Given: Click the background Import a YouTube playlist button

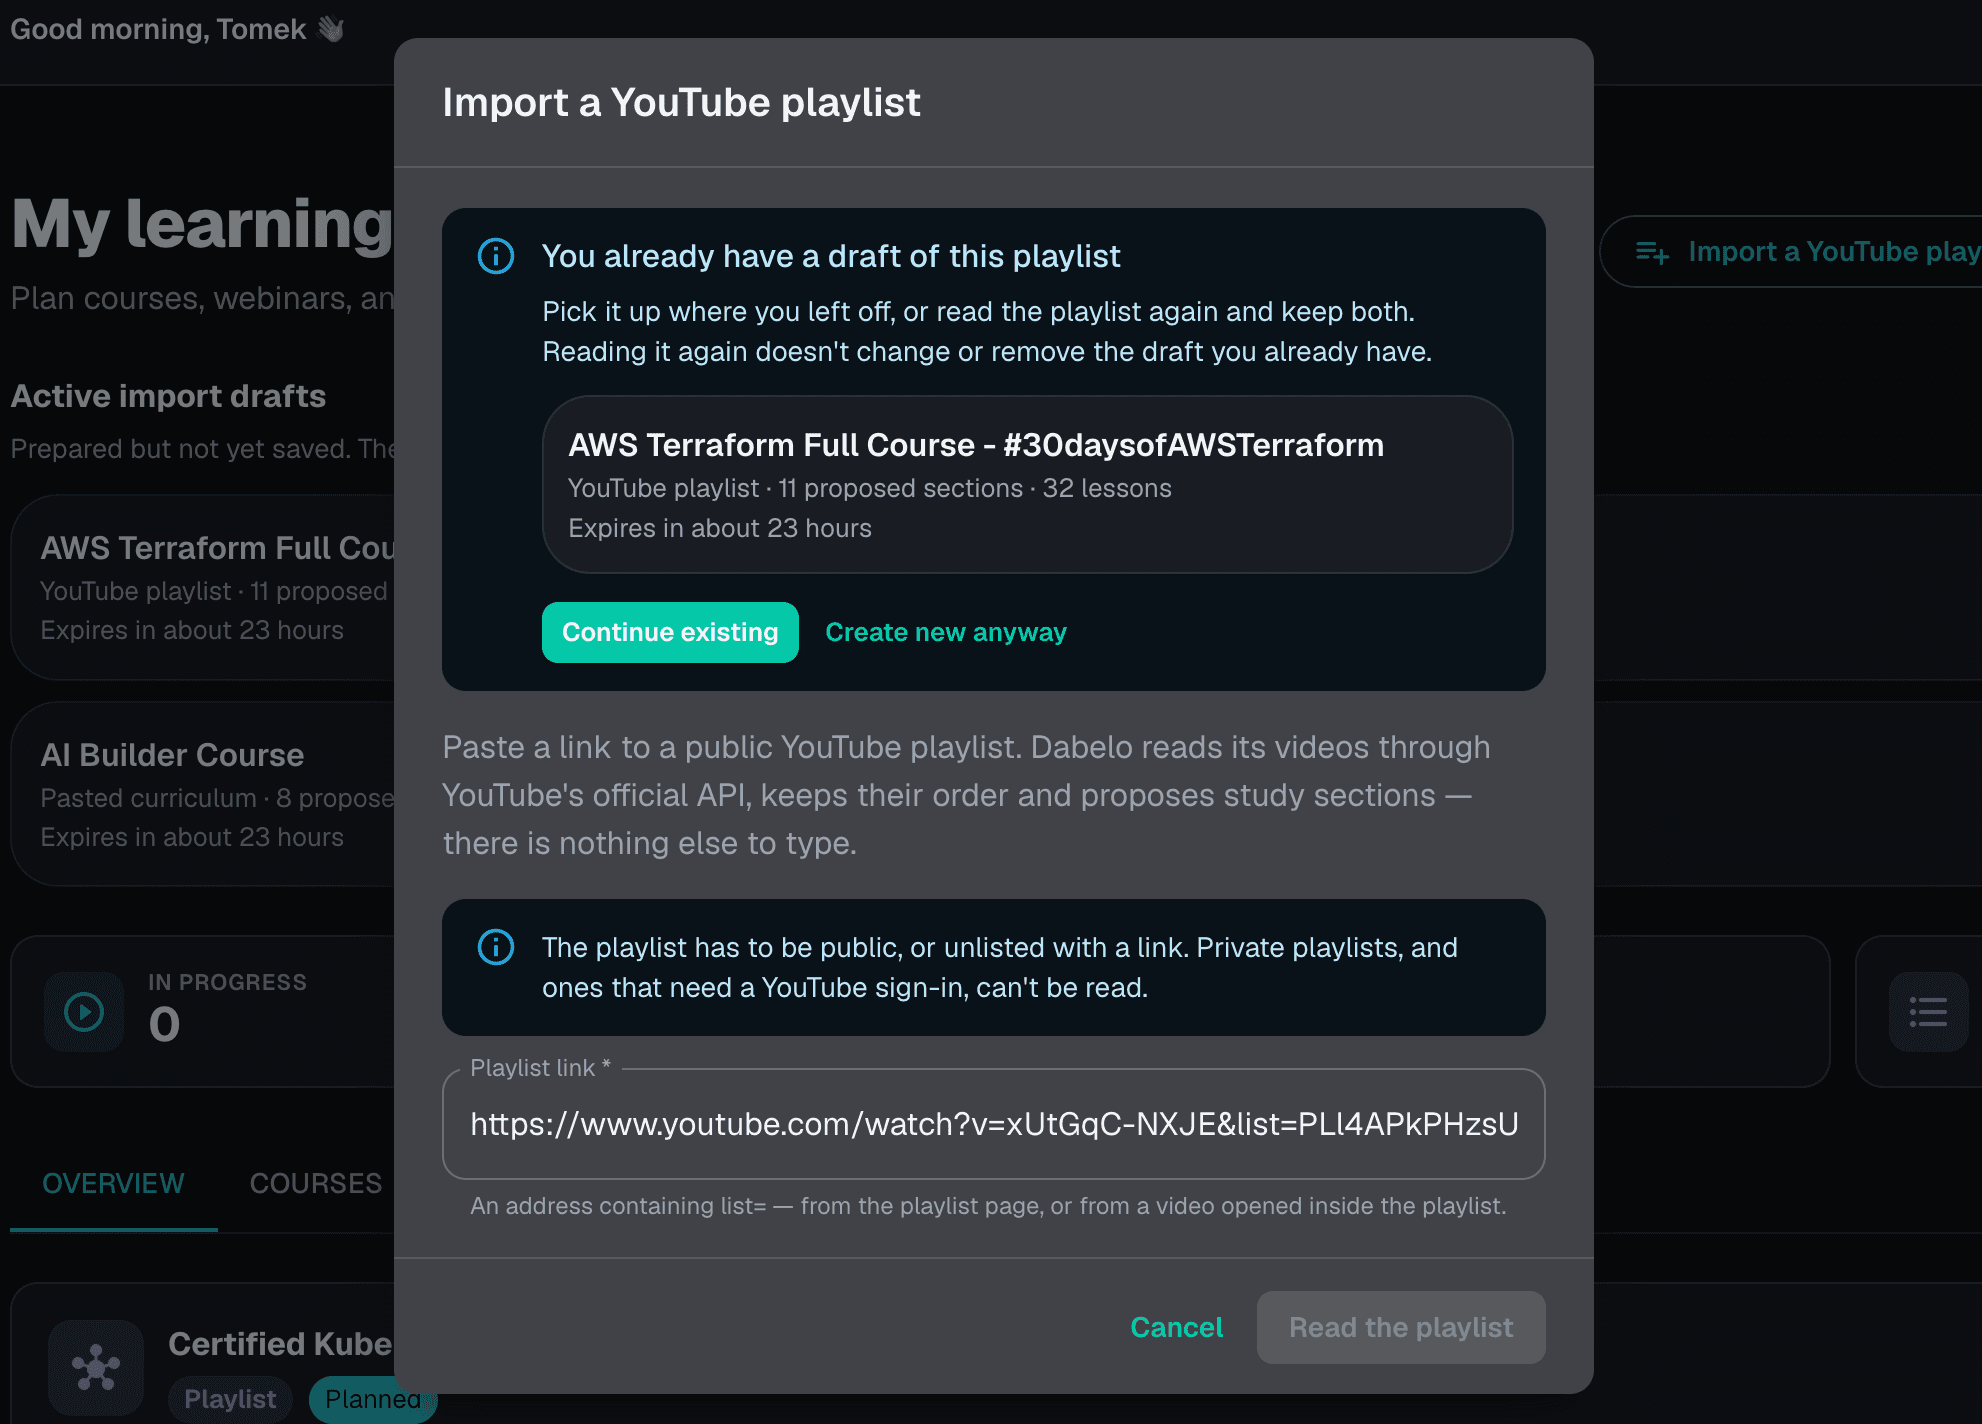Looking at the screenshot, I should [1790, 252].
